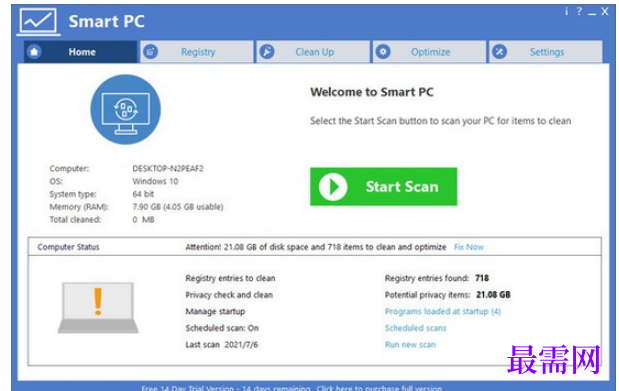Click the 'Total cleaned:' label
This screenshot has height=391, width=619.
(x=75, y=220)
